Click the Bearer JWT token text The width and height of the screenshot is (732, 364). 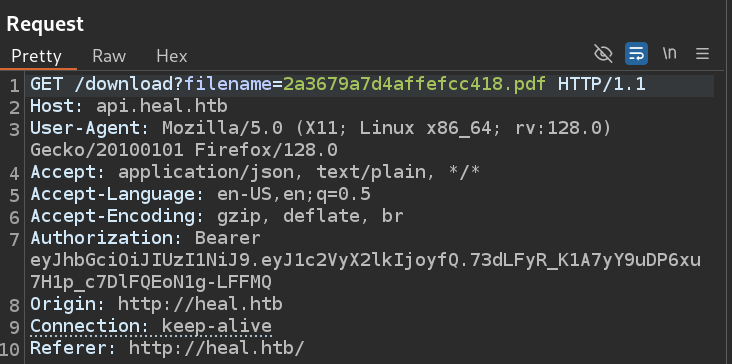[366, 271]
